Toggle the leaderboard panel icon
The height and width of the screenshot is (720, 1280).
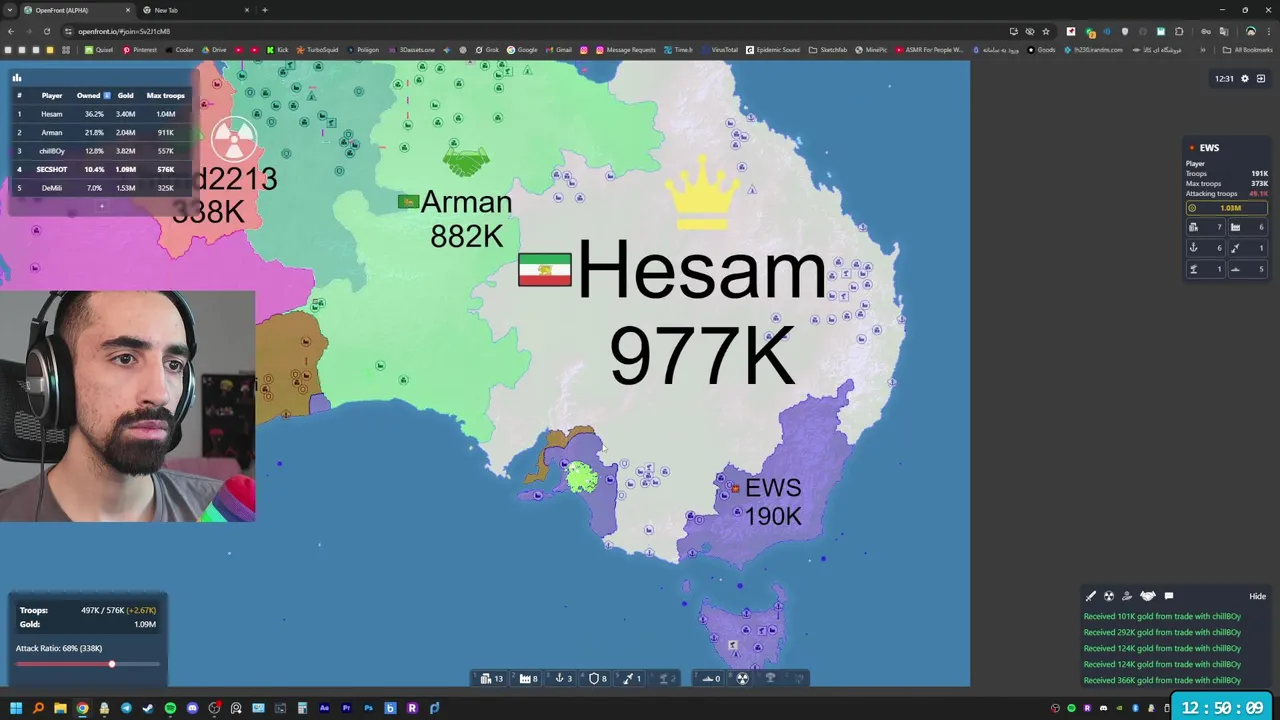pos(17,77)
